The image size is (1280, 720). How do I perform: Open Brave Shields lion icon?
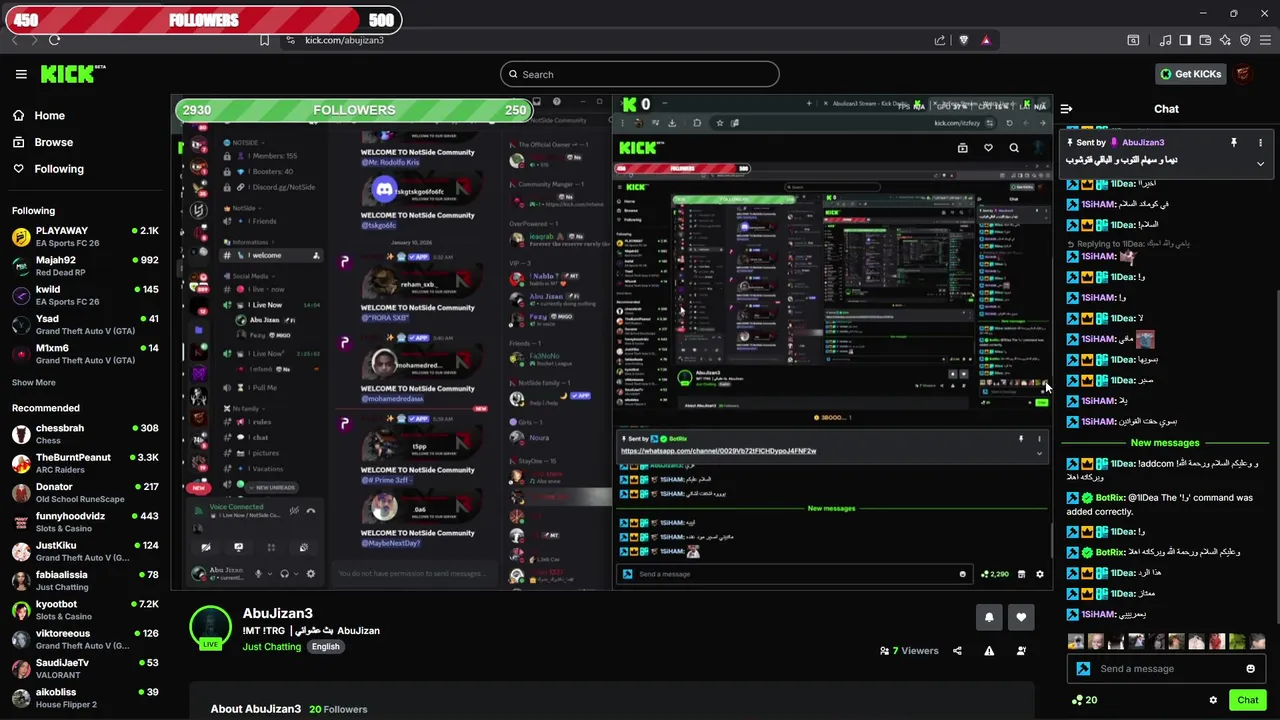coord(963,40)
